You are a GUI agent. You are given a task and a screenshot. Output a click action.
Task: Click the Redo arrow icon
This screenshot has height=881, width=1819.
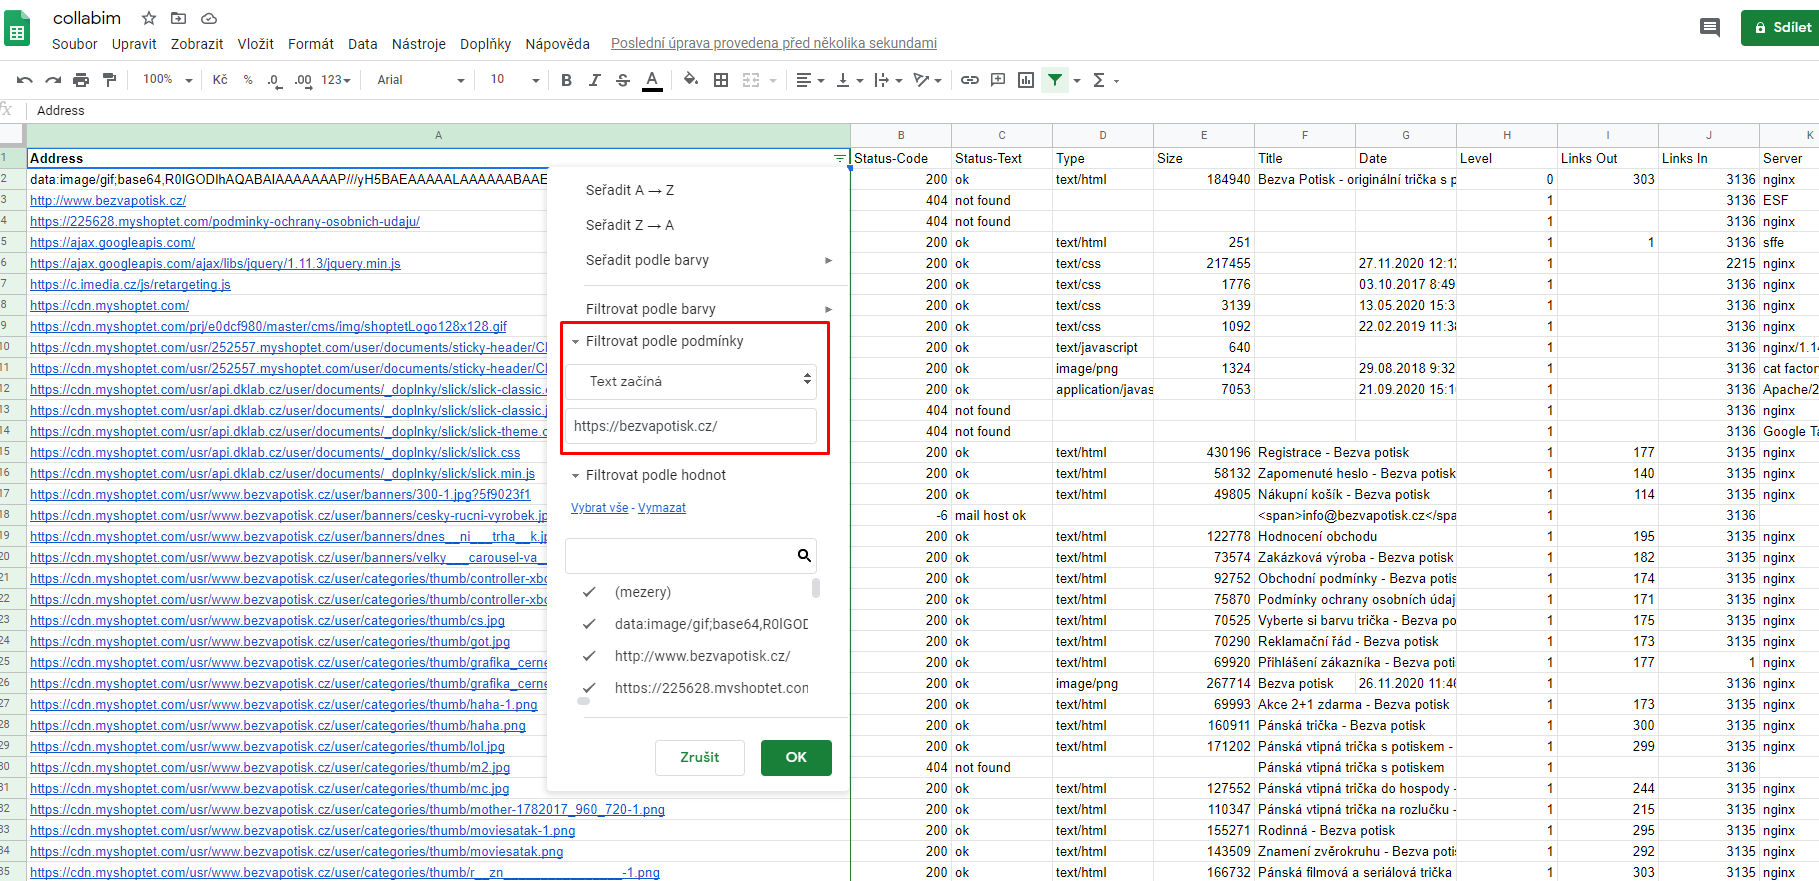tap(53, 80)
